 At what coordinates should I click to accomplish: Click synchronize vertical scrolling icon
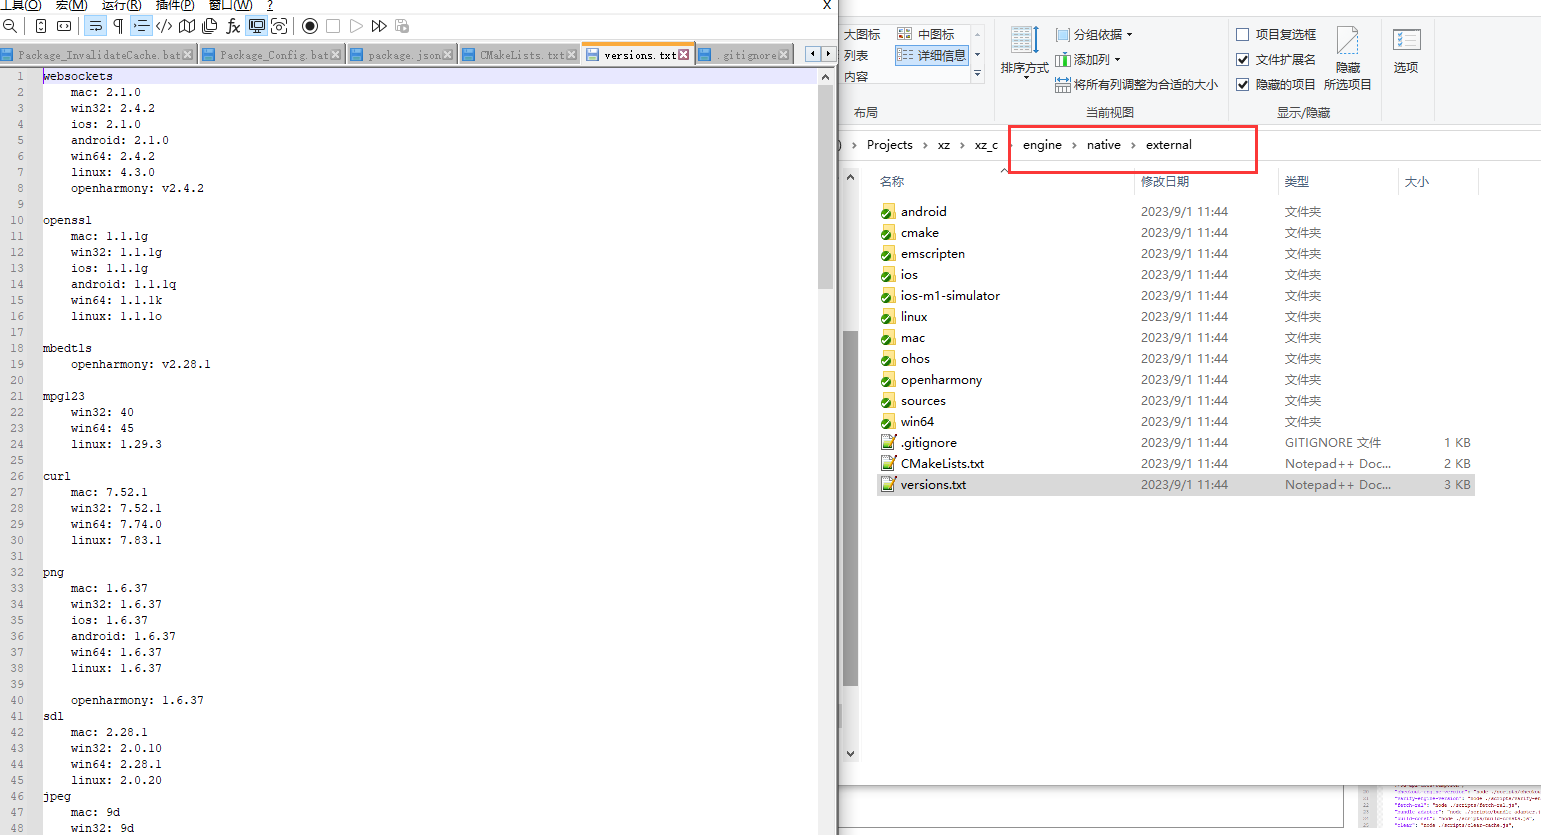pos(41,26)
